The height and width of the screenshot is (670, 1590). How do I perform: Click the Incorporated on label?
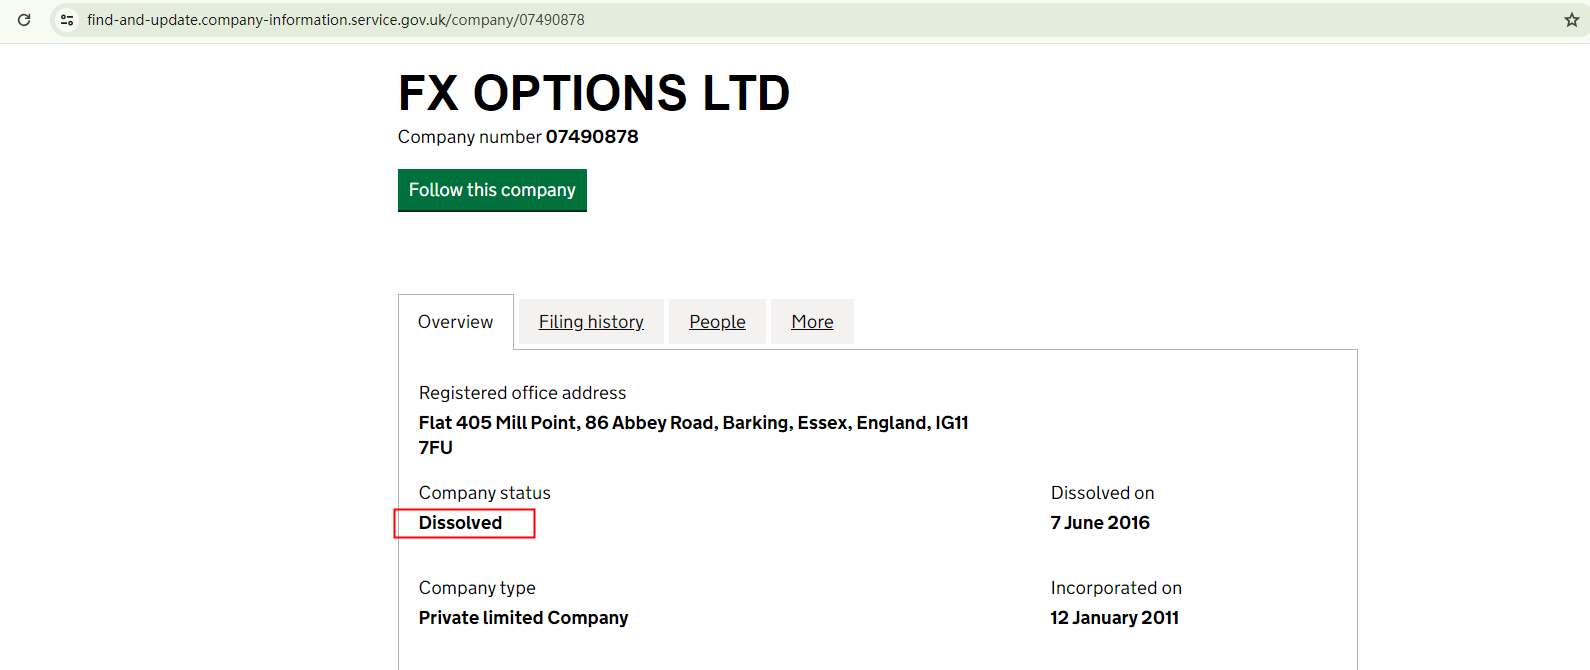click(1116, 588)
